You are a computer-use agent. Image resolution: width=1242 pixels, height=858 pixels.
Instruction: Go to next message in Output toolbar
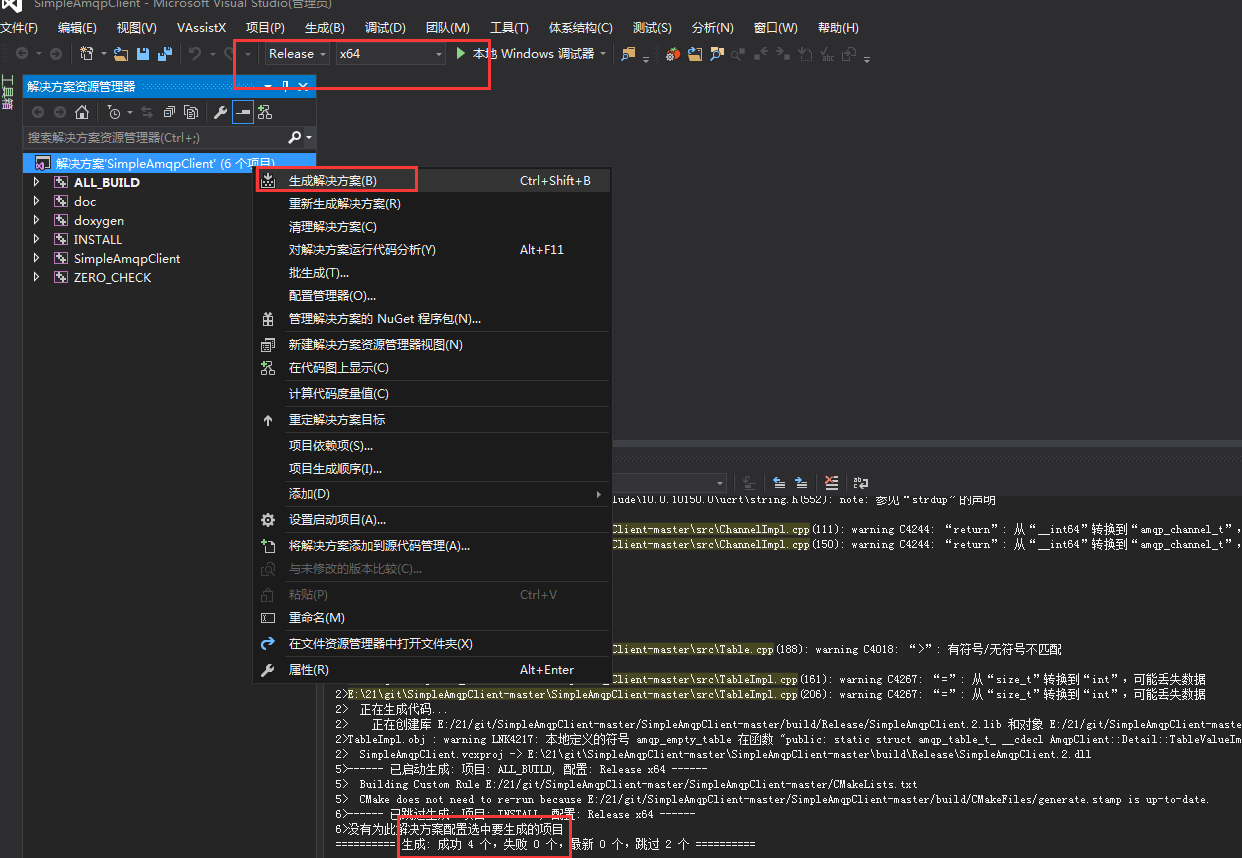tap(802, 483)
